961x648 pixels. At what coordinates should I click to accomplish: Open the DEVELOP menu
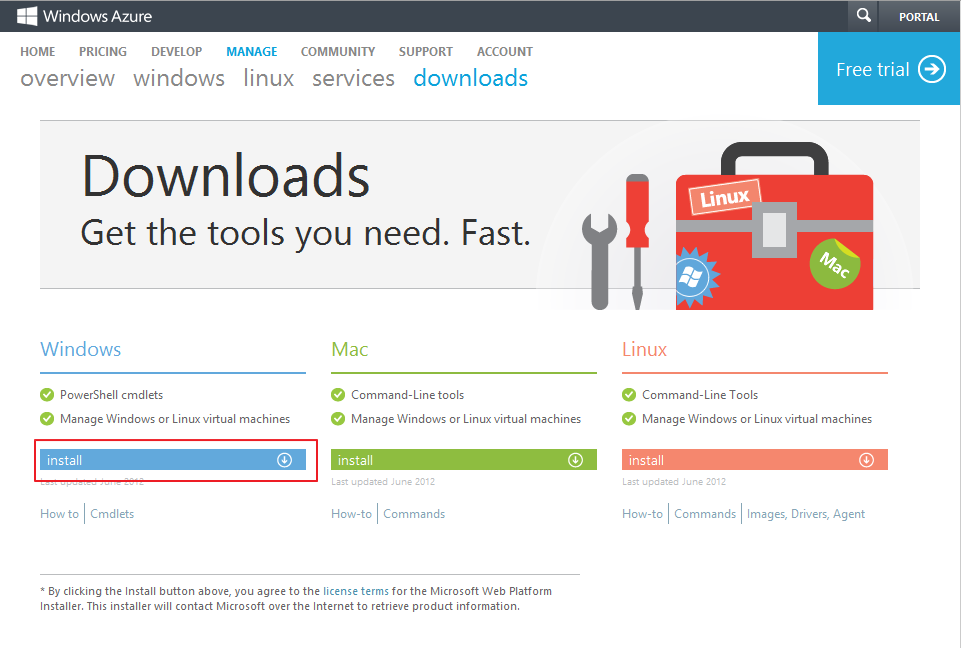(177, 51)
